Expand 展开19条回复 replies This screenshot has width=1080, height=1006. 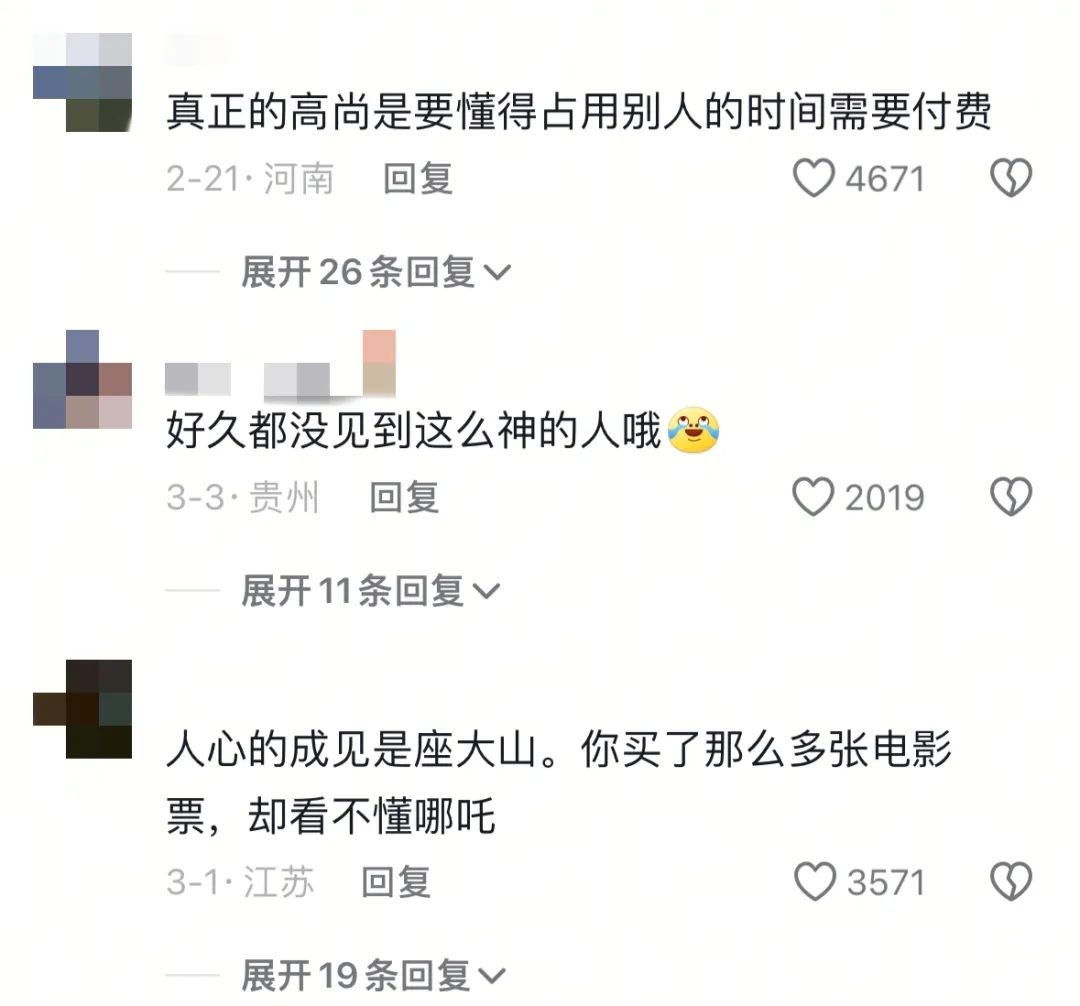pyautogui.click(x=373, y=975)
